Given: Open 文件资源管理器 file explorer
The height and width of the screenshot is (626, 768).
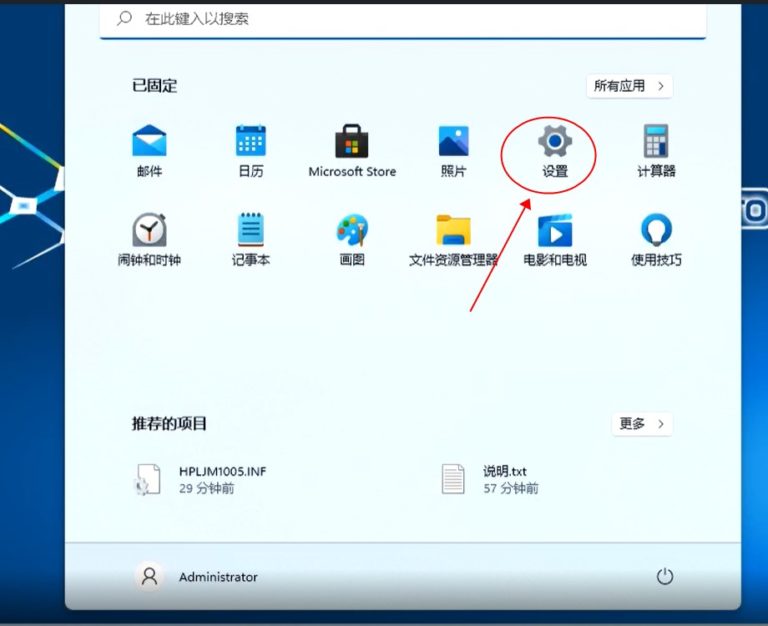Looking at the screenshot, I should [454, 240].
